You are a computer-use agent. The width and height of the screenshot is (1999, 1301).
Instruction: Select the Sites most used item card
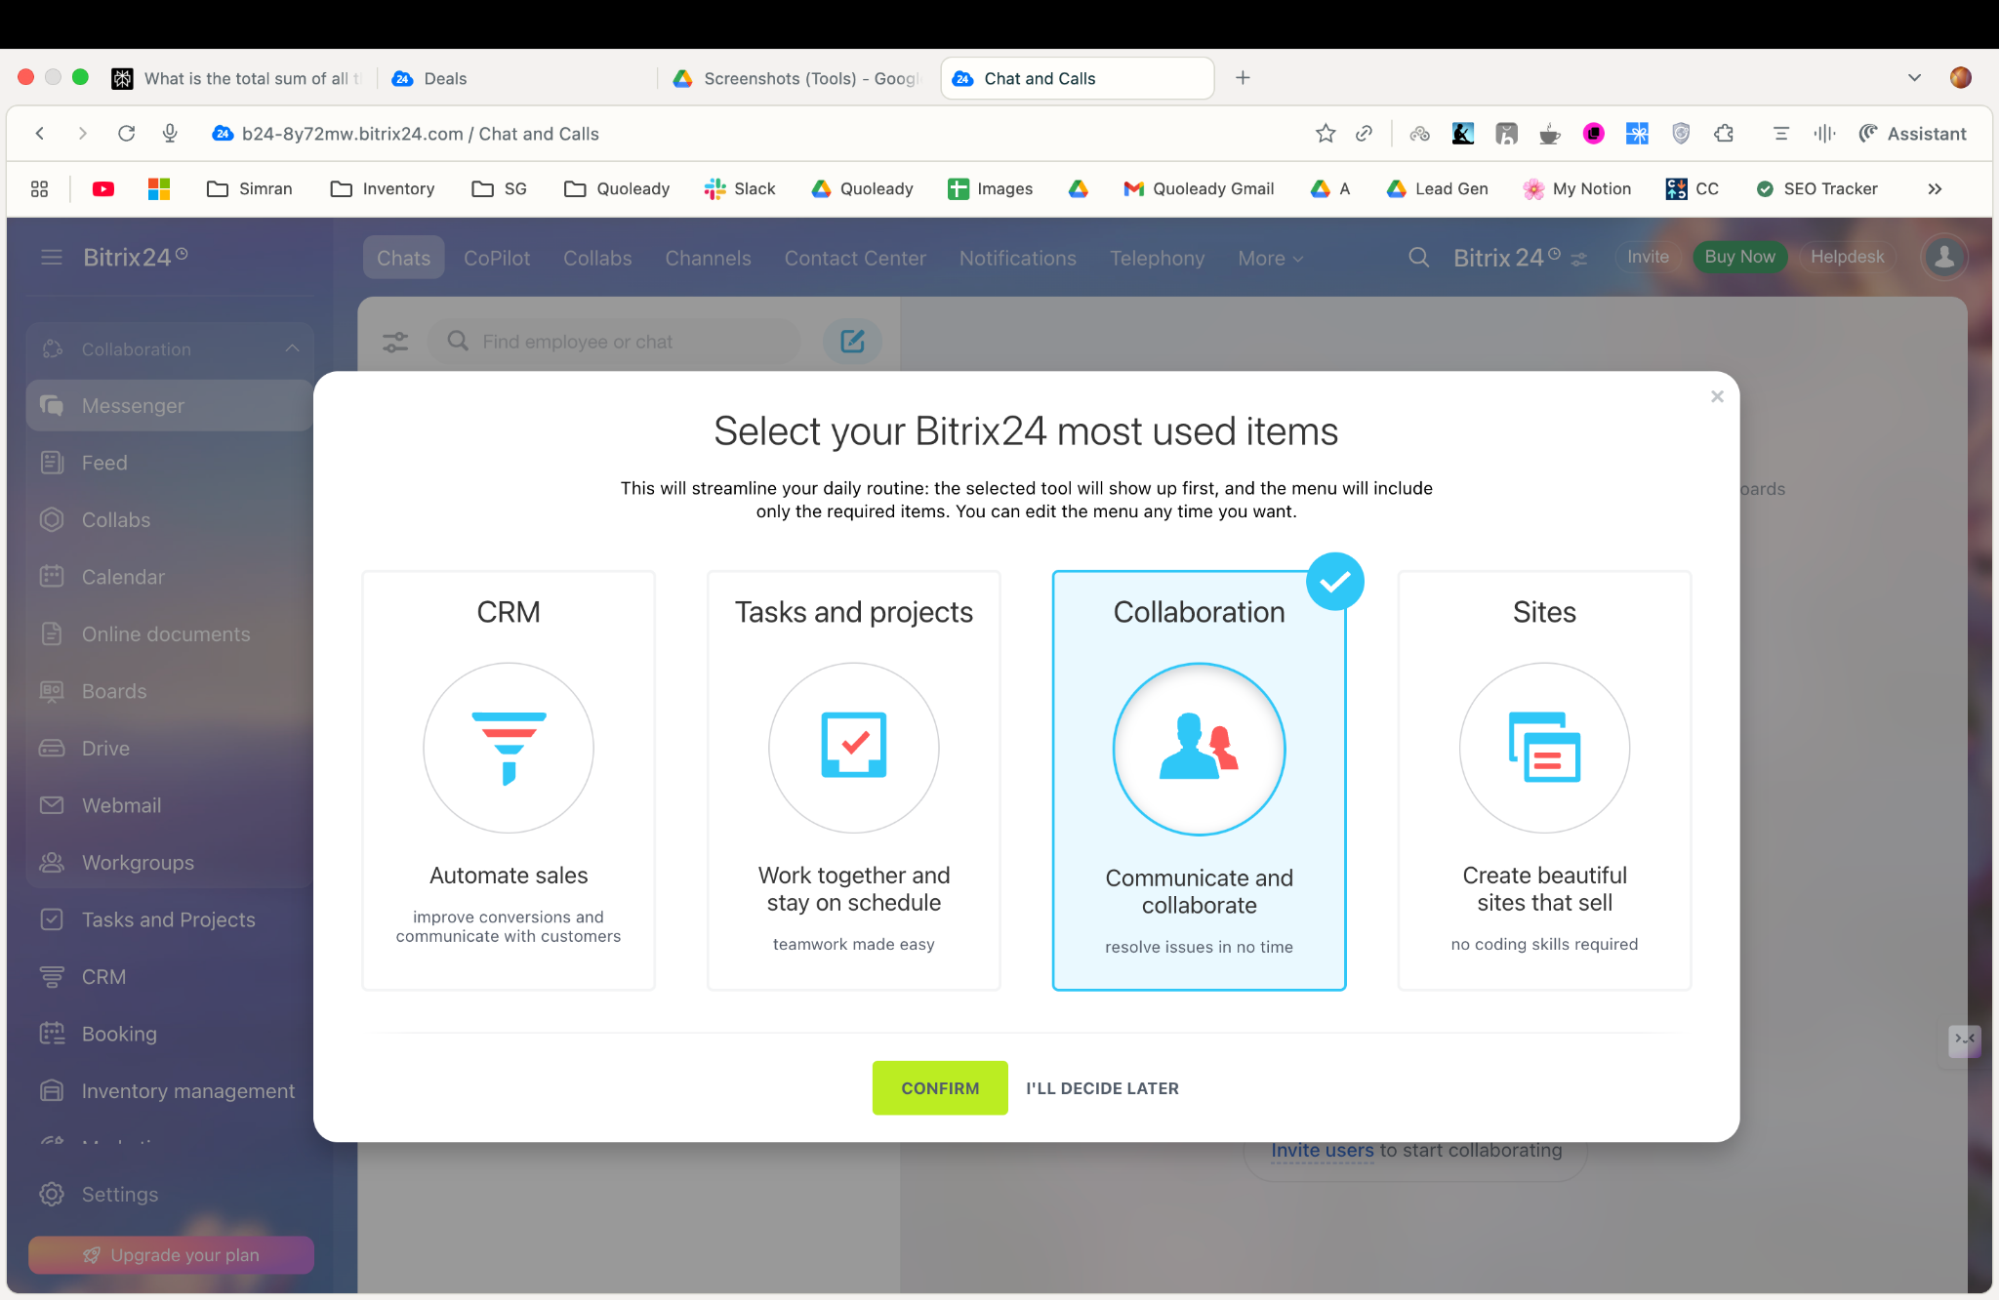(1543, 778)
